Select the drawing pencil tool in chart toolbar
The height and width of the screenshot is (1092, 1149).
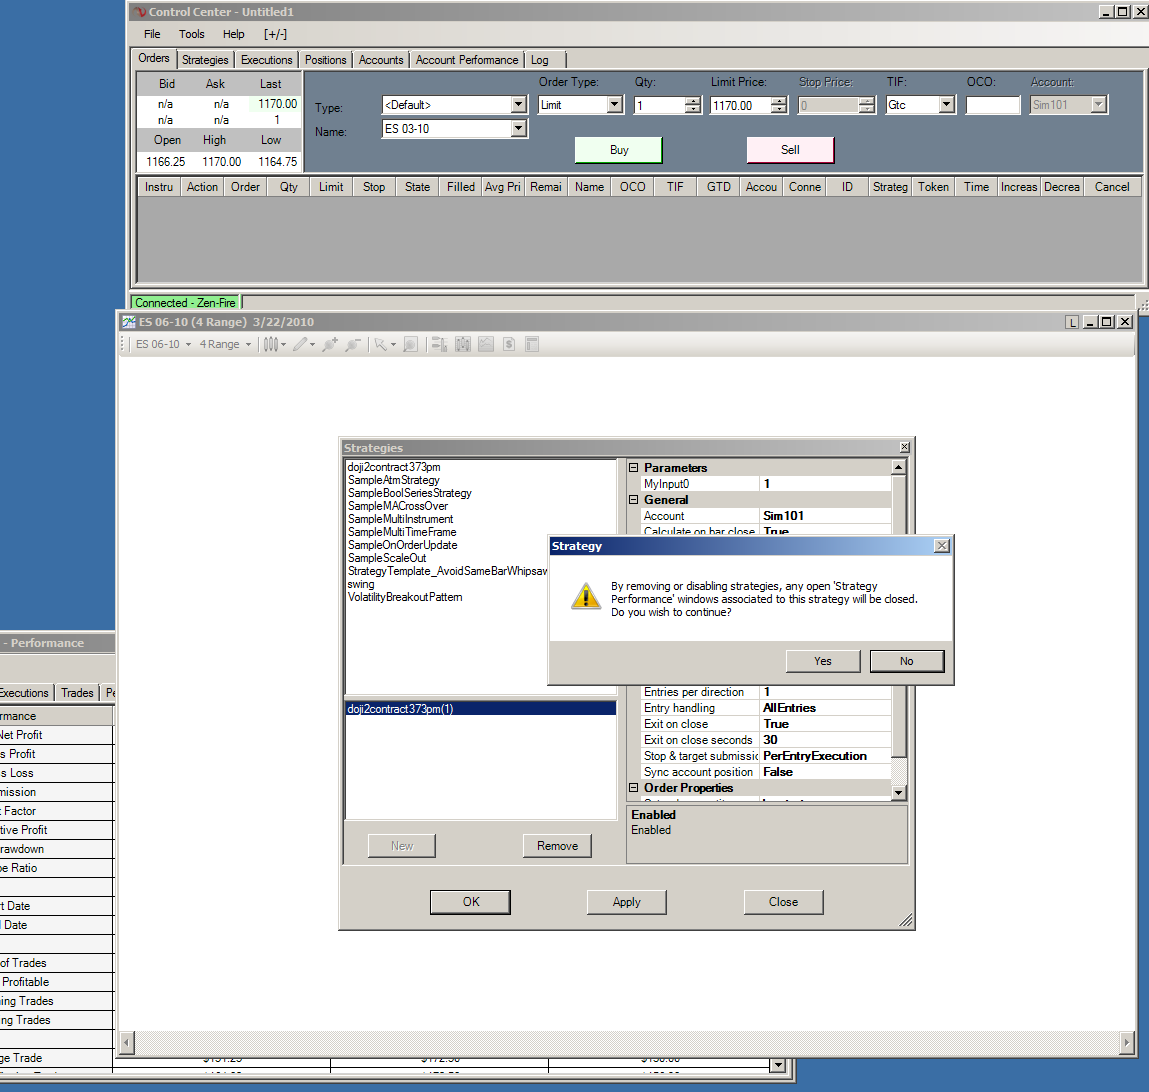[x=300, y=344]
